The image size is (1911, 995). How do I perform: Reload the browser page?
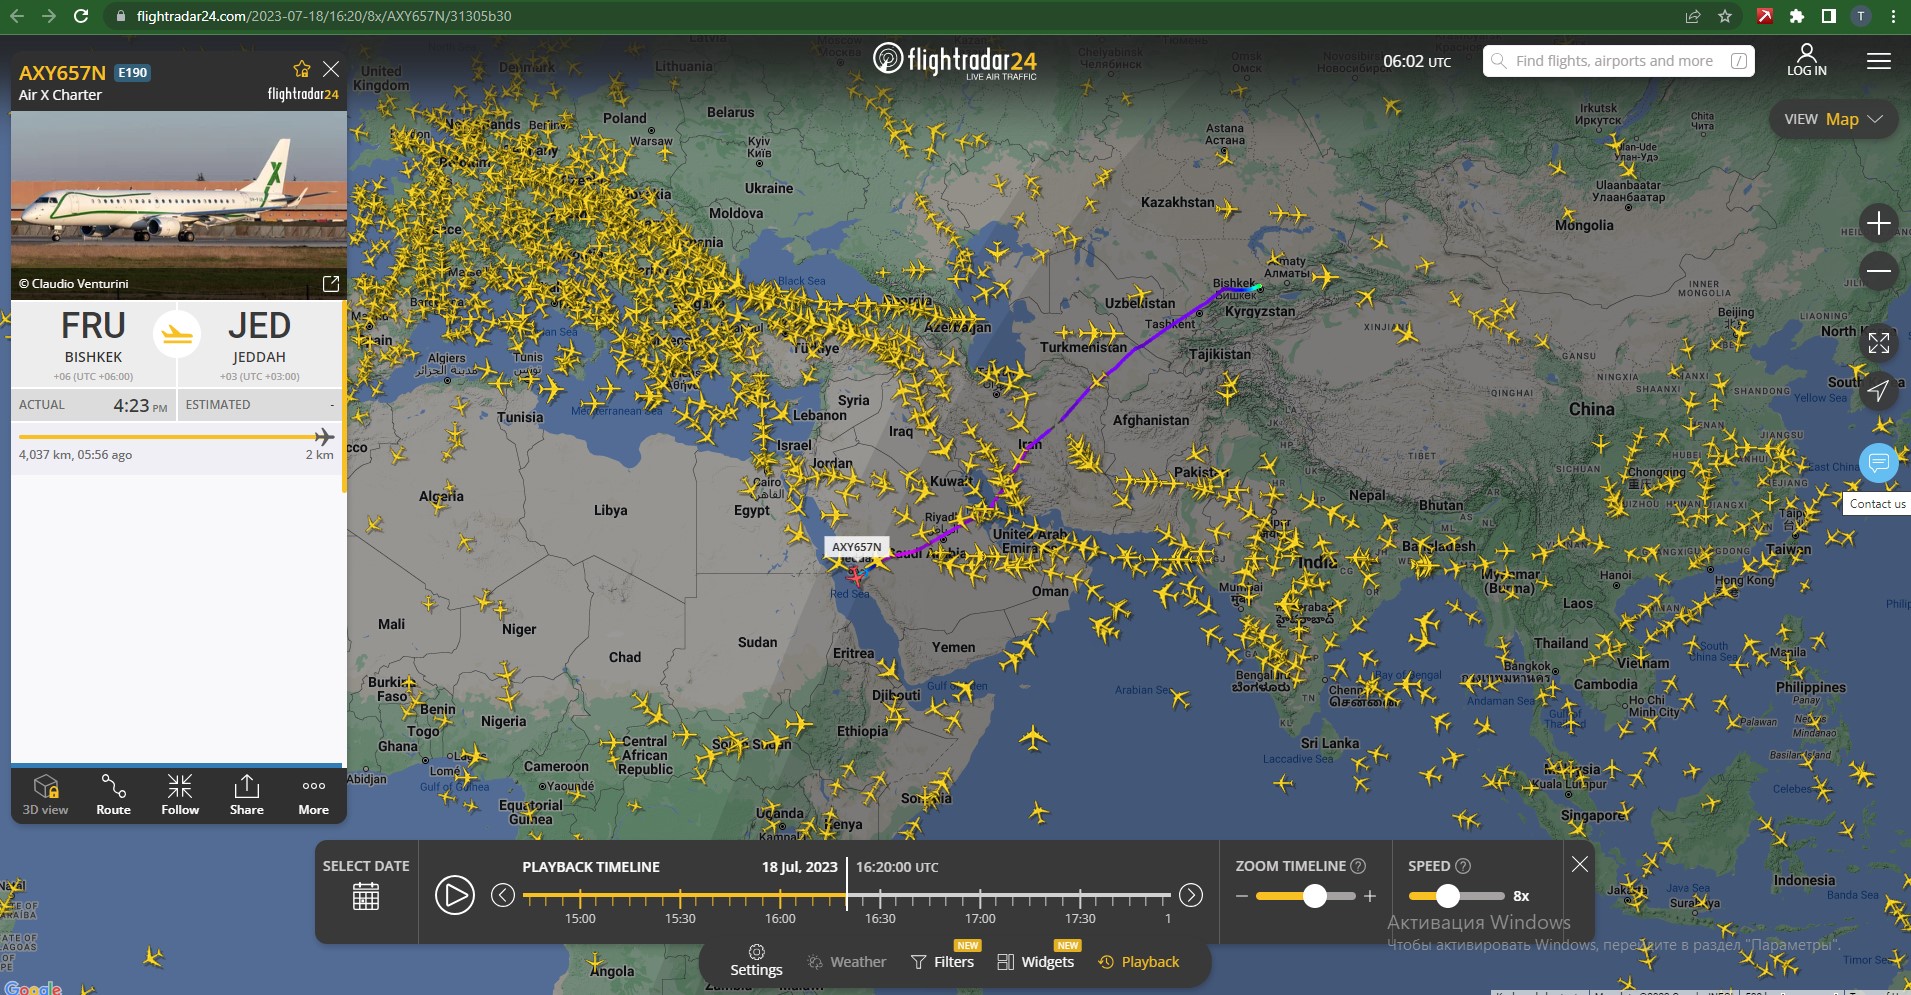(82, 16)
